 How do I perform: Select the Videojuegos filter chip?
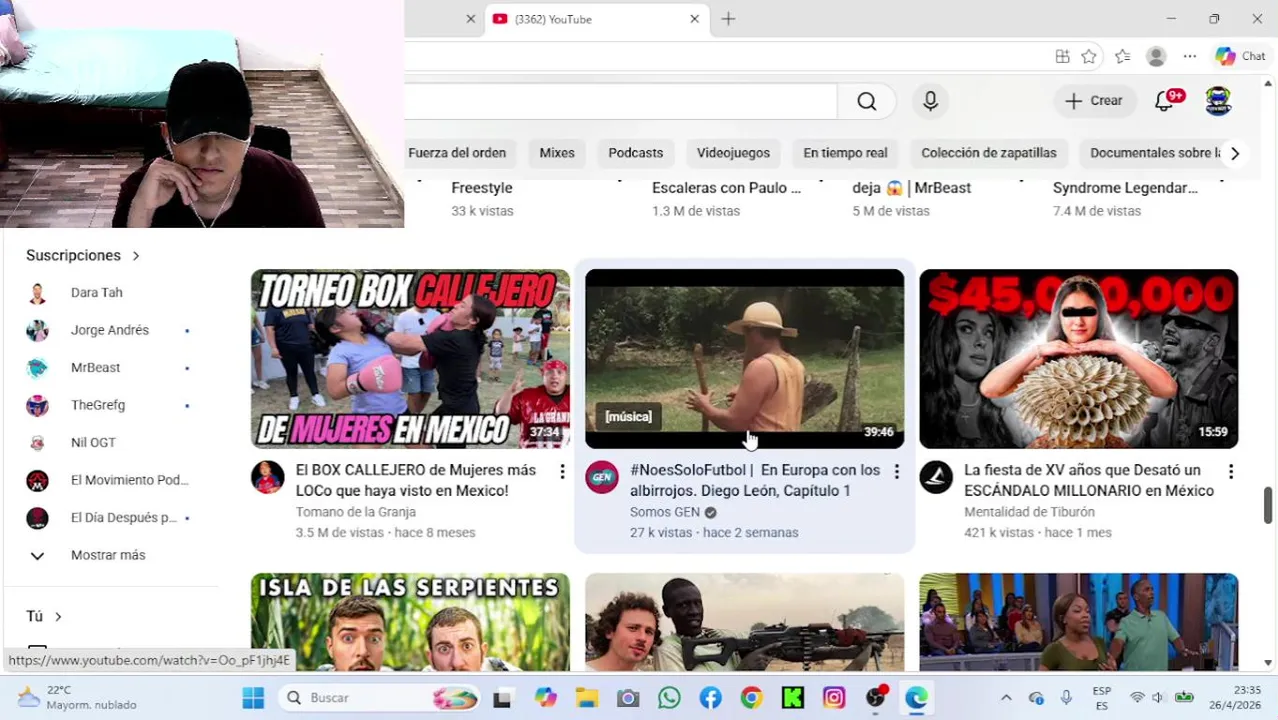(x=733, y=153)
